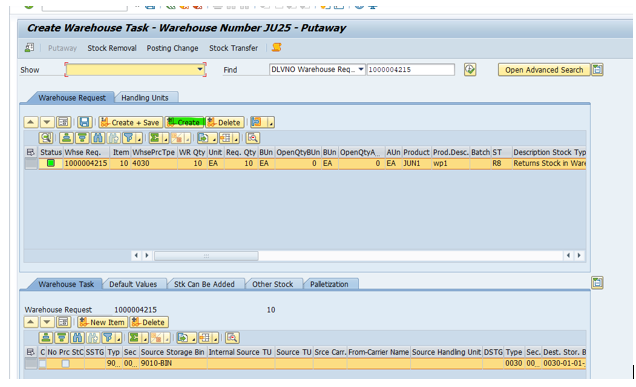
Task: Select row 1000004215 using its row selector
Action: coord(31,163)
